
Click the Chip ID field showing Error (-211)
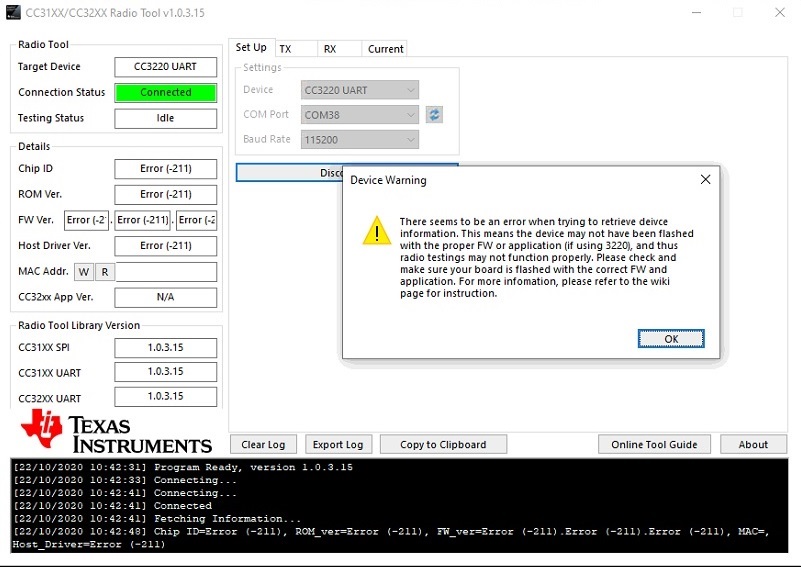point(166,169)
